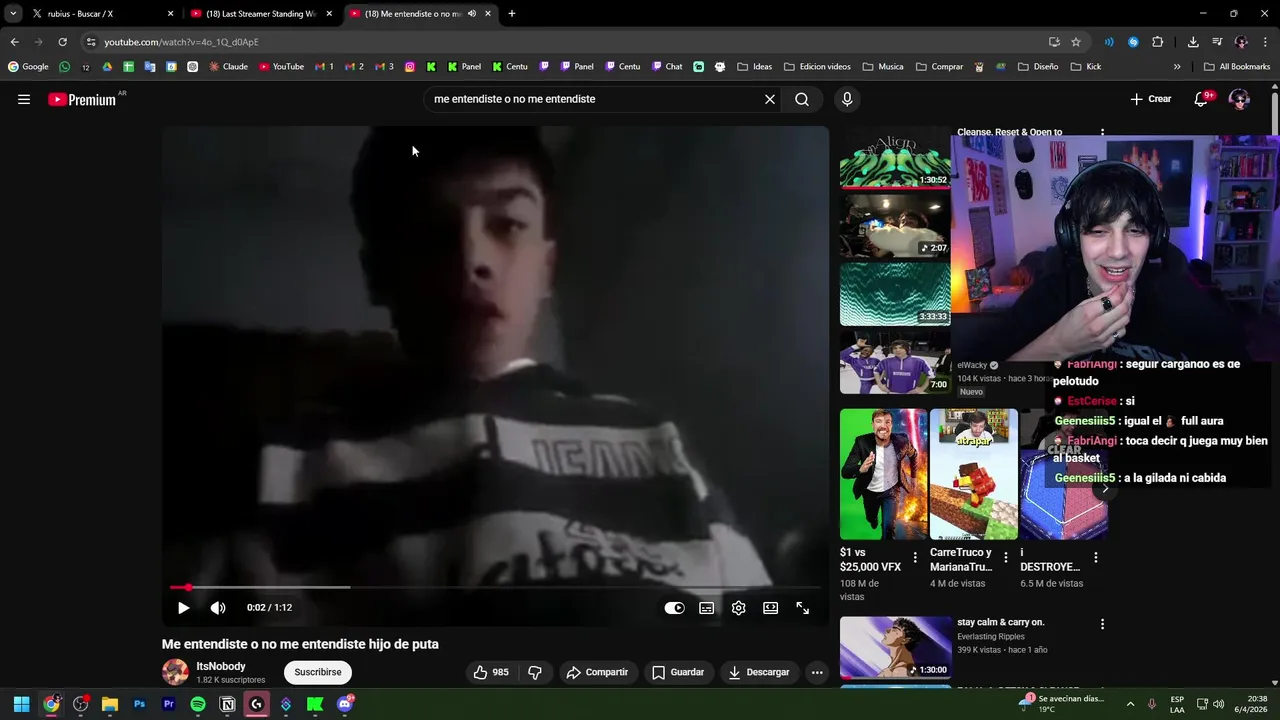The image size is (1280, 720).
Task: Open options for $1 vs $25,000 VFX
Action: click(915, 558)
